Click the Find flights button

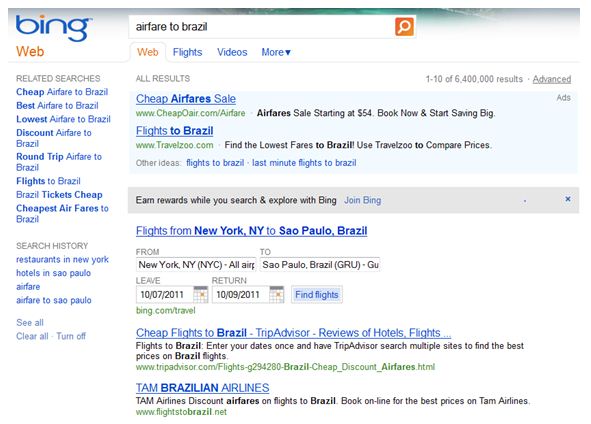pos(317,294)
